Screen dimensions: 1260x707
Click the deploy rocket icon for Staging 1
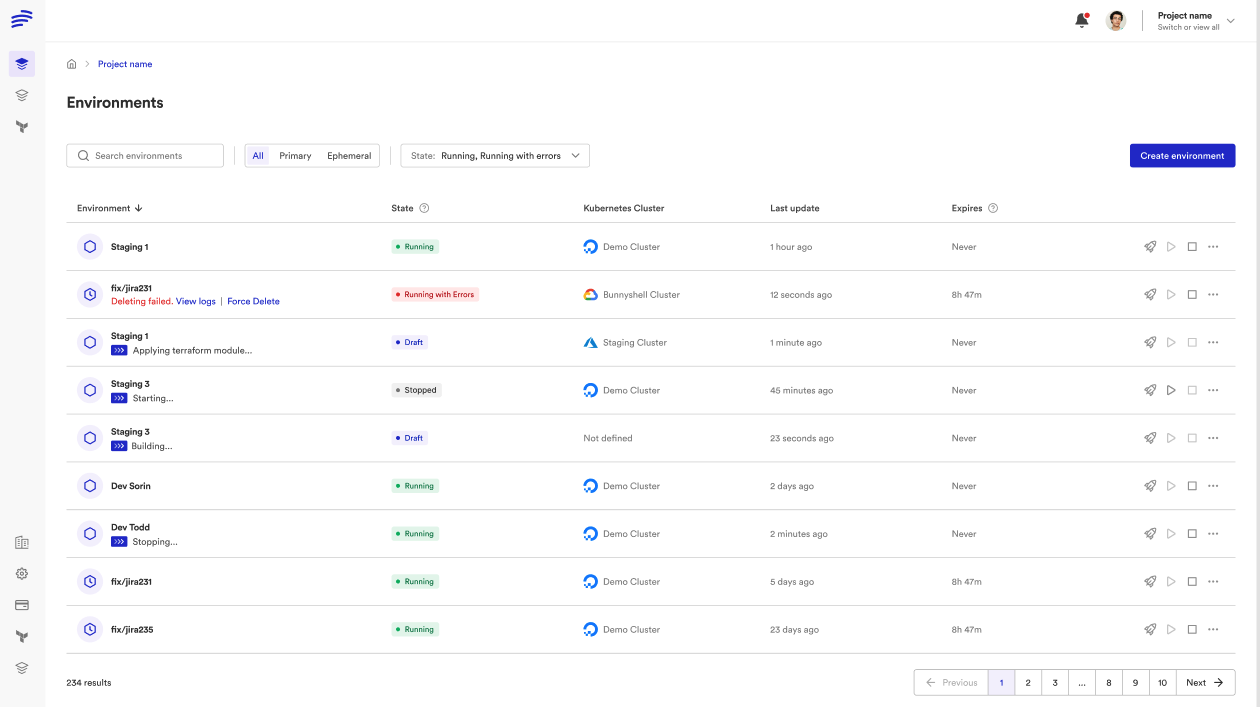[x=1149, y=246]
